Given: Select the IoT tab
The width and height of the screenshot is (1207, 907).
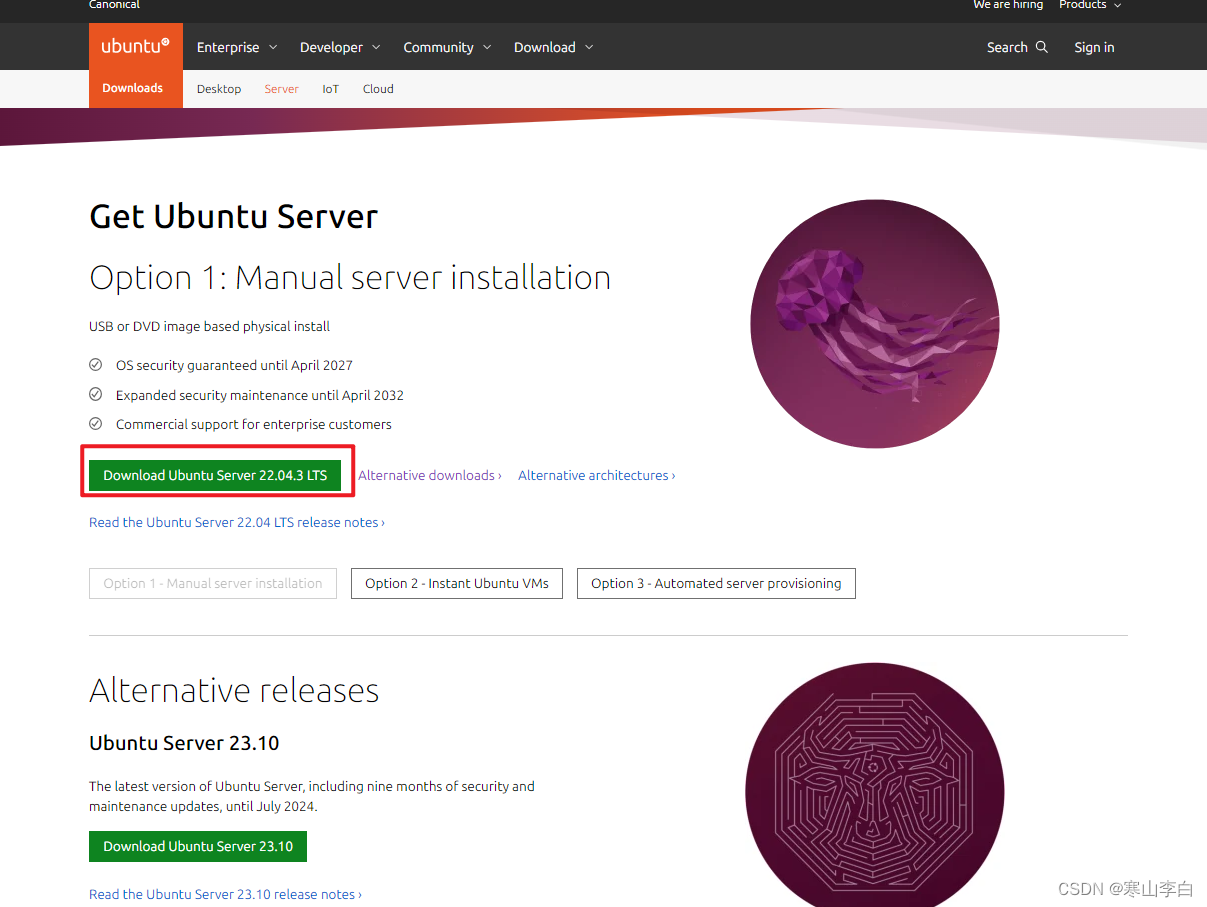Looking at the screenshot, I should pyautogui.click(x=330, y=88).
